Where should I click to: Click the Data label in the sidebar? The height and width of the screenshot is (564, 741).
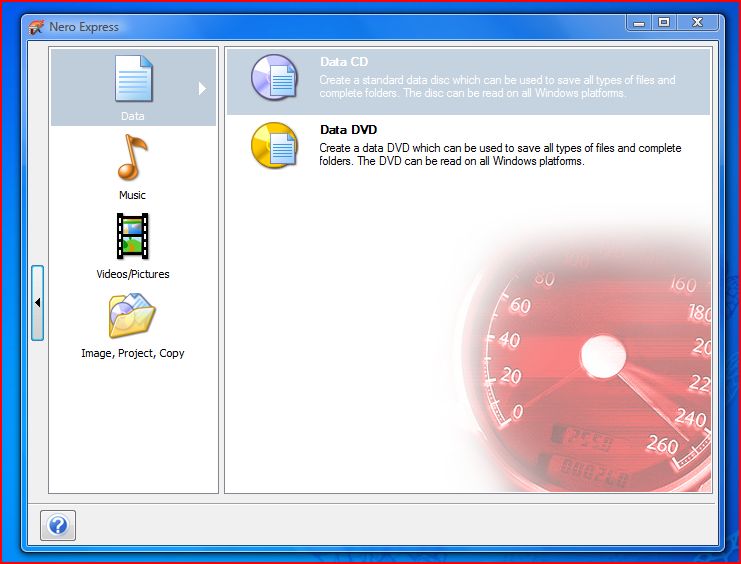tap(132, 116)
